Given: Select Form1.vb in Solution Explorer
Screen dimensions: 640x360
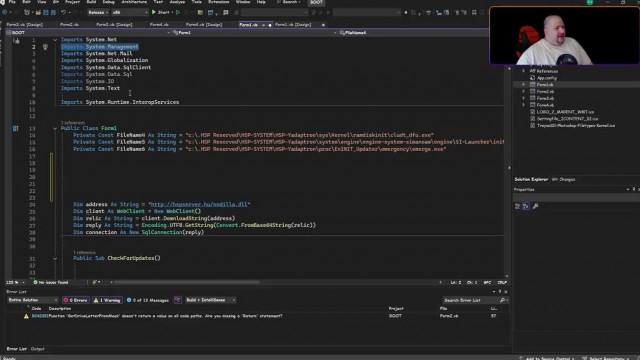Looking at the screenshot, I should 545,84.
